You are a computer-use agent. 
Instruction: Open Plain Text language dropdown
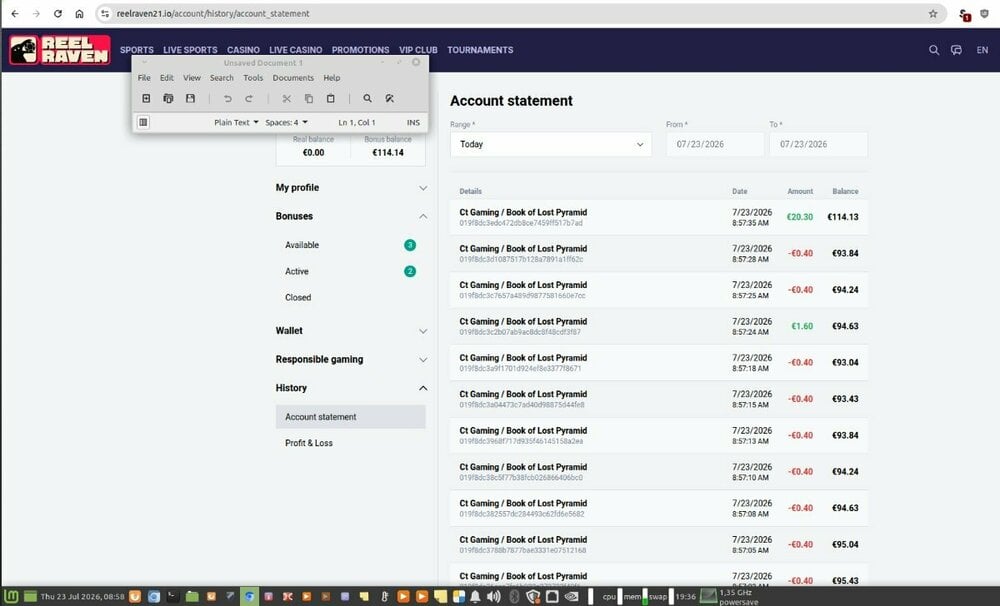tap(236, 122)
